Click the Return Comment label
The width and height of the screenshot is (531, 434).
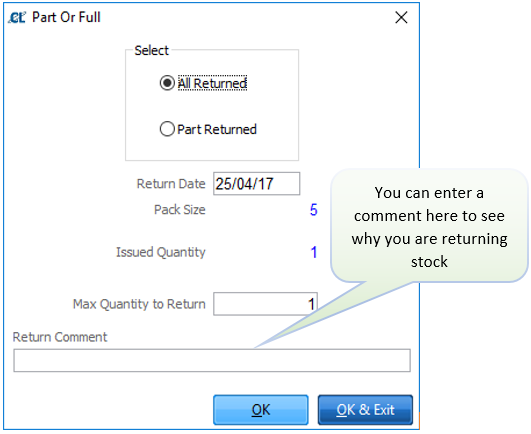click(x=60, y=337)
